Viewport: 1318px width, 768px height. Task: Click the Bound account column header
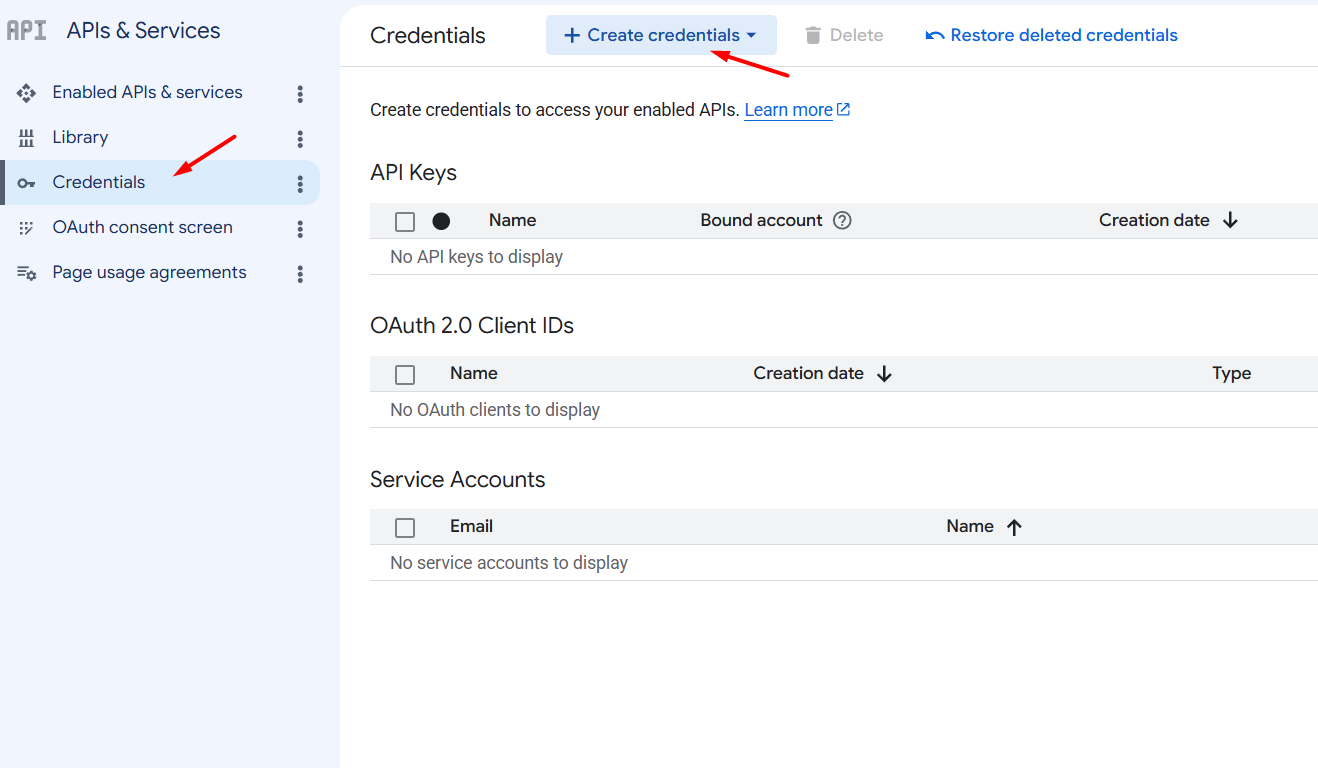tap(761, 220)
